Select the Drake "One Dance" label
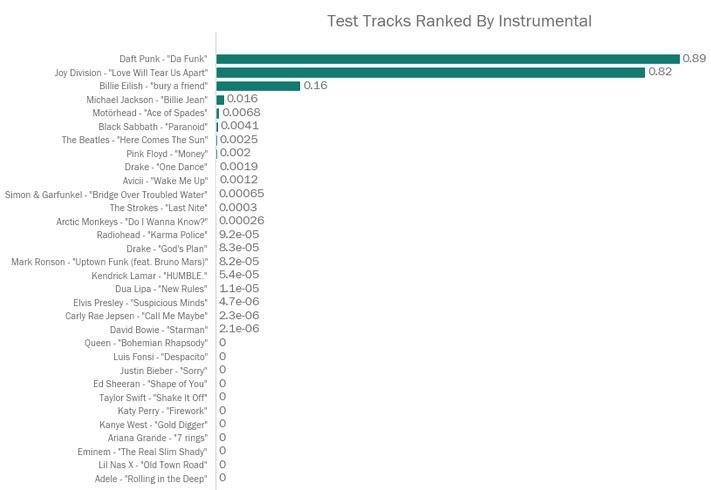Viewport: 711px width, 490px height. point(166,167)
